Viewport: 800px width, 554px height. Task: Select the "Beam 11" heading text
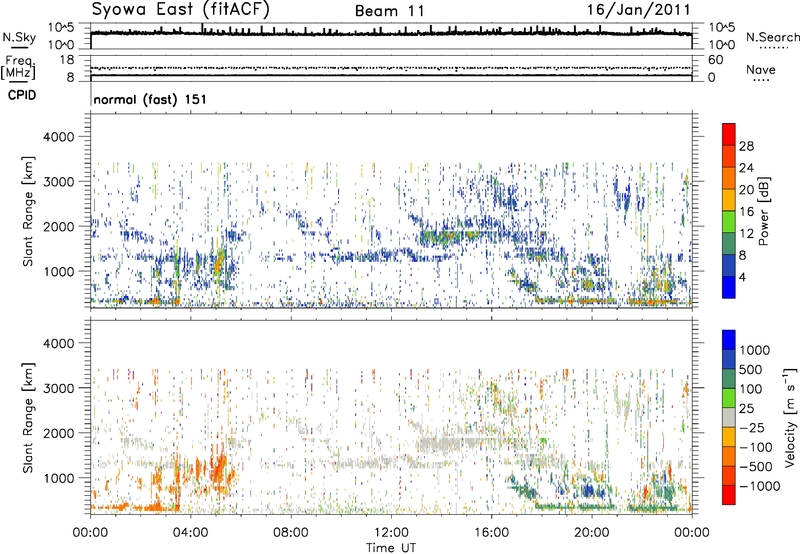(x=389, y=11)
